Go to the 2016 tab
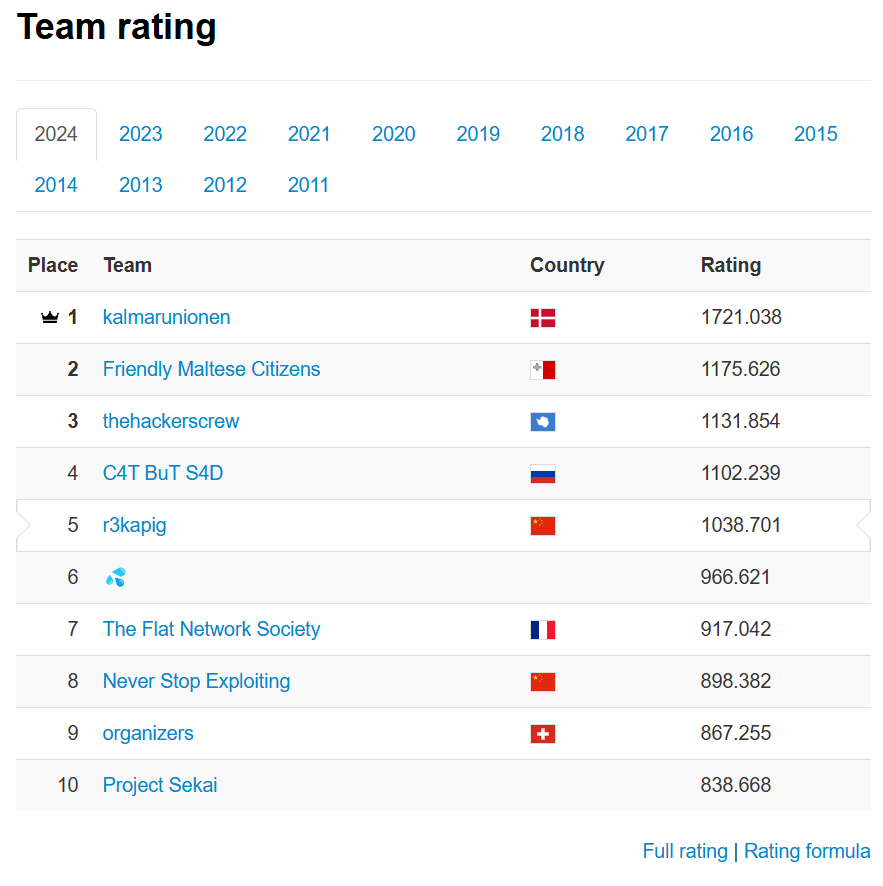The width and height of the screenshot is (883, 886). point(731,134)
